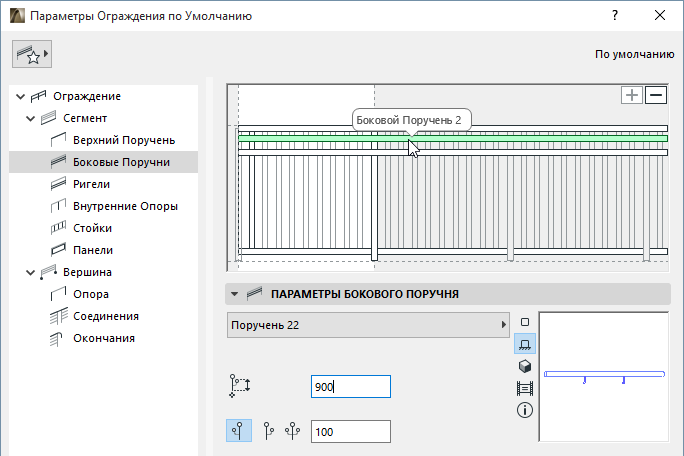This screenshot has height=456, width=684.
Task: Switch to film strip preview icon
Action: pos(525,388)
